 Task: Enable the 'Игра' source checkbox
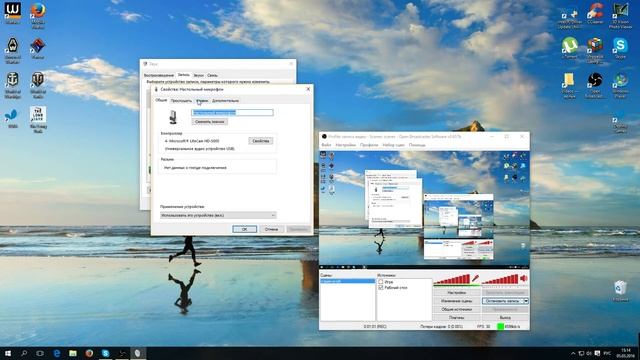click(x=381, y=282)
